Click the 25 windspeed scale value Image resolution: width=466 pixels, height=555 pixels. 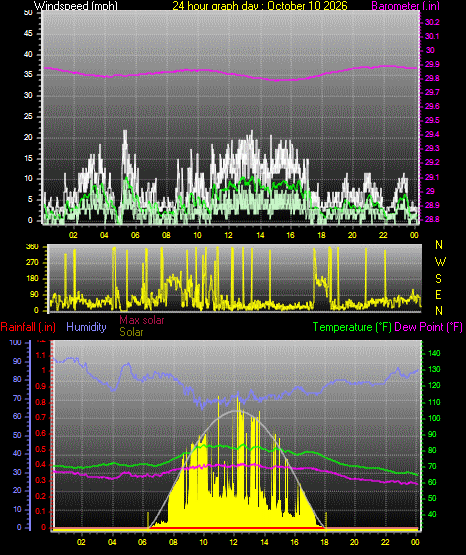pyautogui.click(x=28, y=116)
